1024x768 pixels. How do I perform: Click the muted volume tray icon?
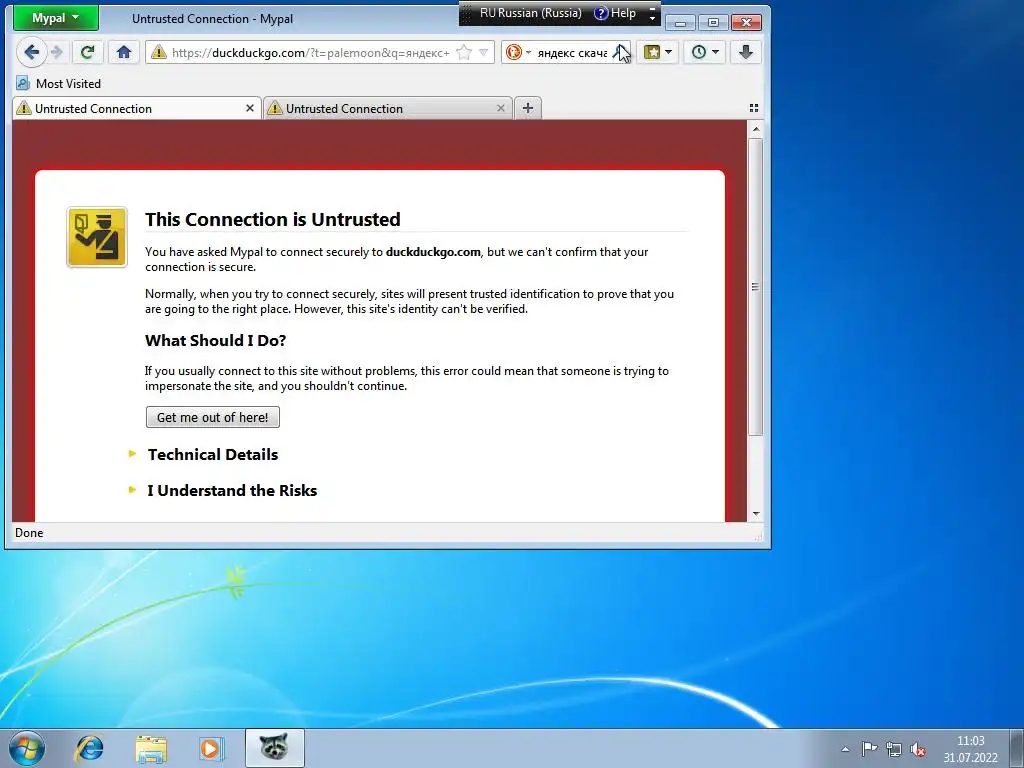click(x=918, y=749)
